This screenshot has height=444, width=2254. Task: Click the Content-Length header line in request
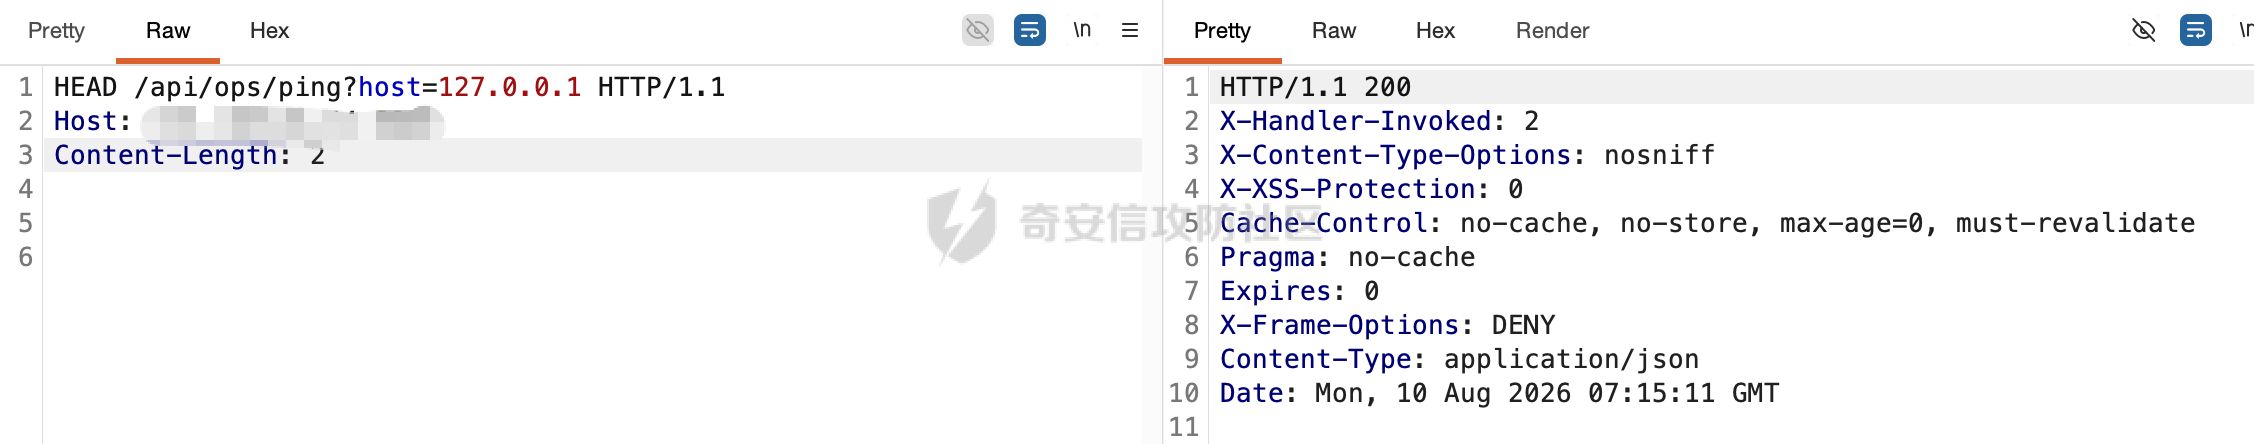point(189,155)
